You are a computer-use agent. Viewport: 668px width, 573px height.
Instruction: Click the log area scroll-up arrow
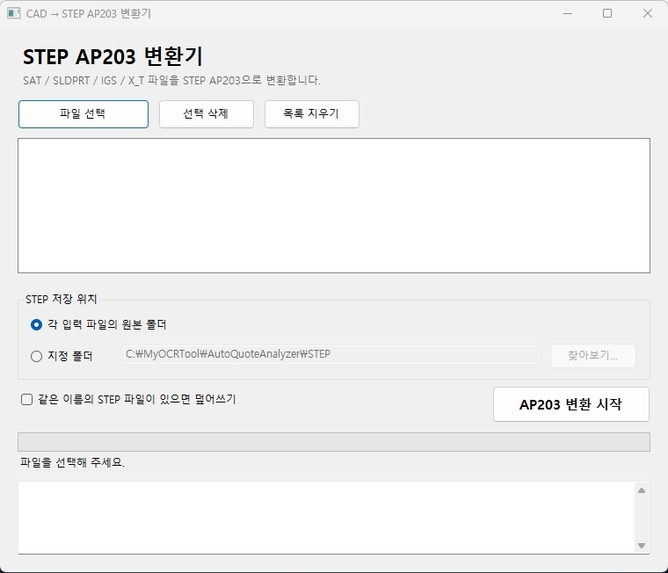pos(642,490)
